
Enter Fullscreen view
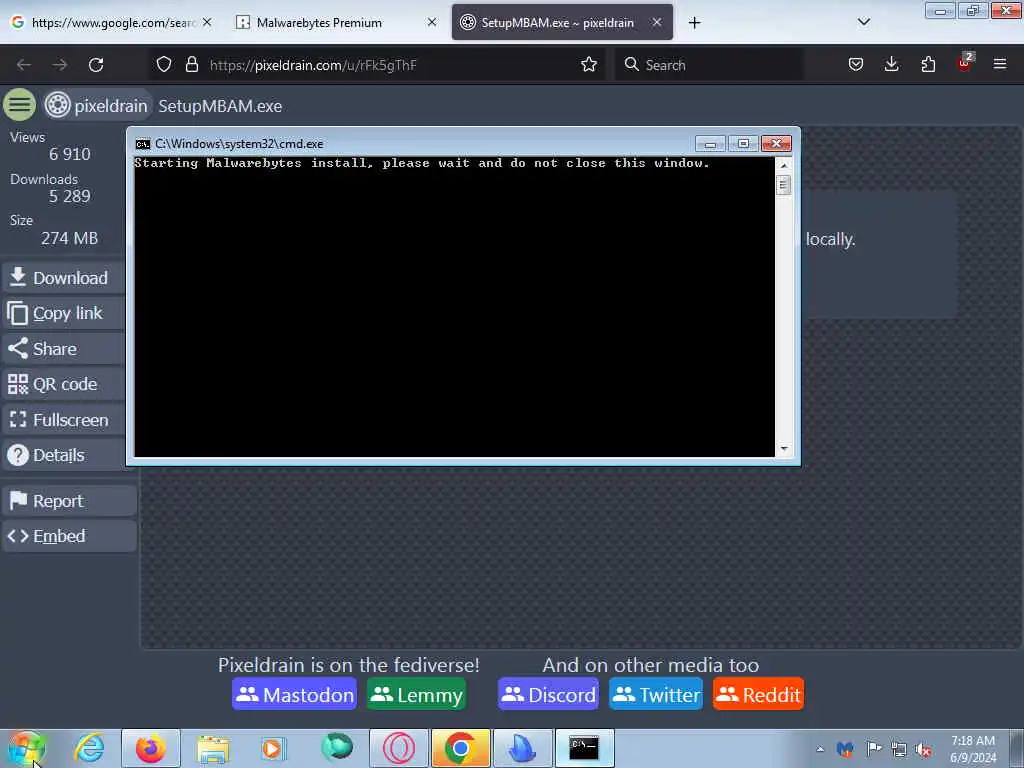pos(63,419)
